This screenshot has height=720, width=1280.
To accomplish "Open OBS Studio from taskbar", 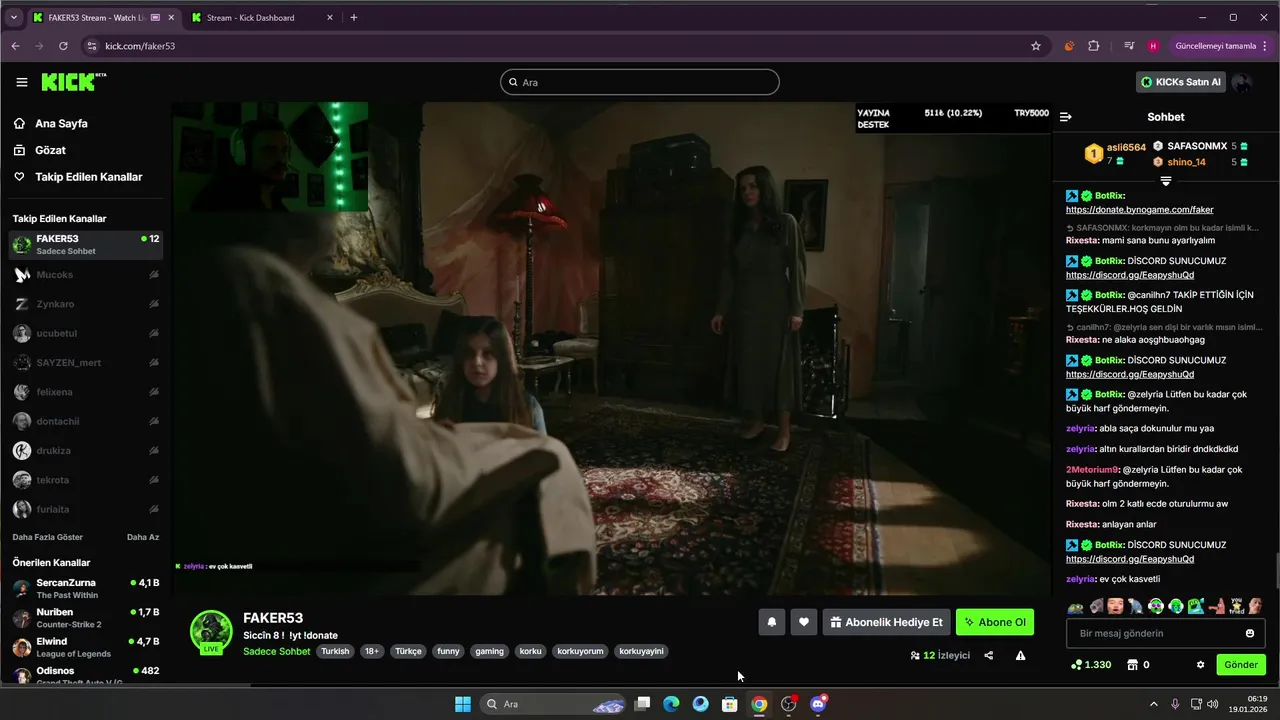I will (789, 704).
